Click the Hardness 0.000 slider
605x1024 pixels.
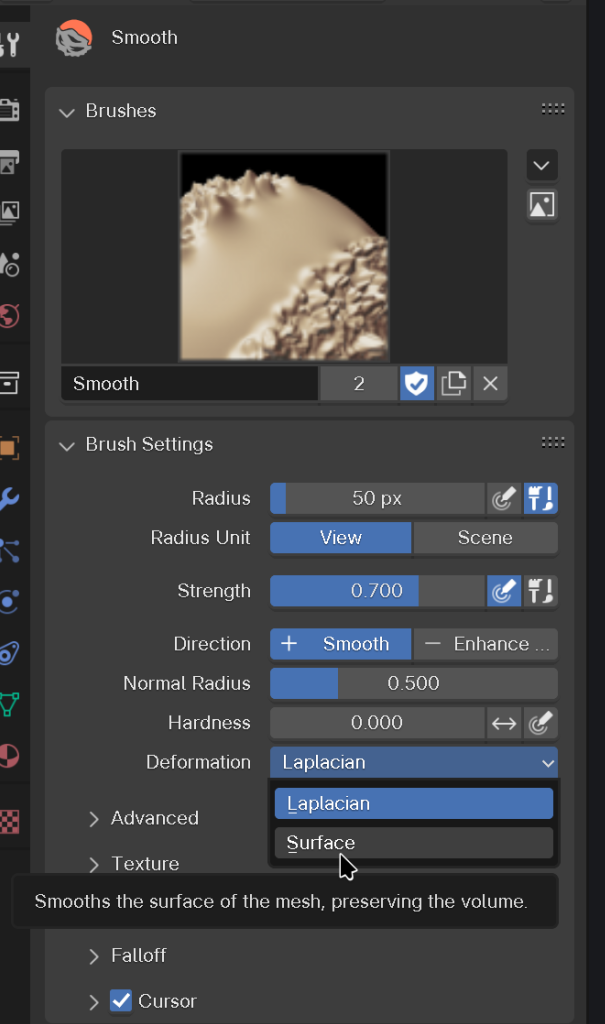(377, 723)
